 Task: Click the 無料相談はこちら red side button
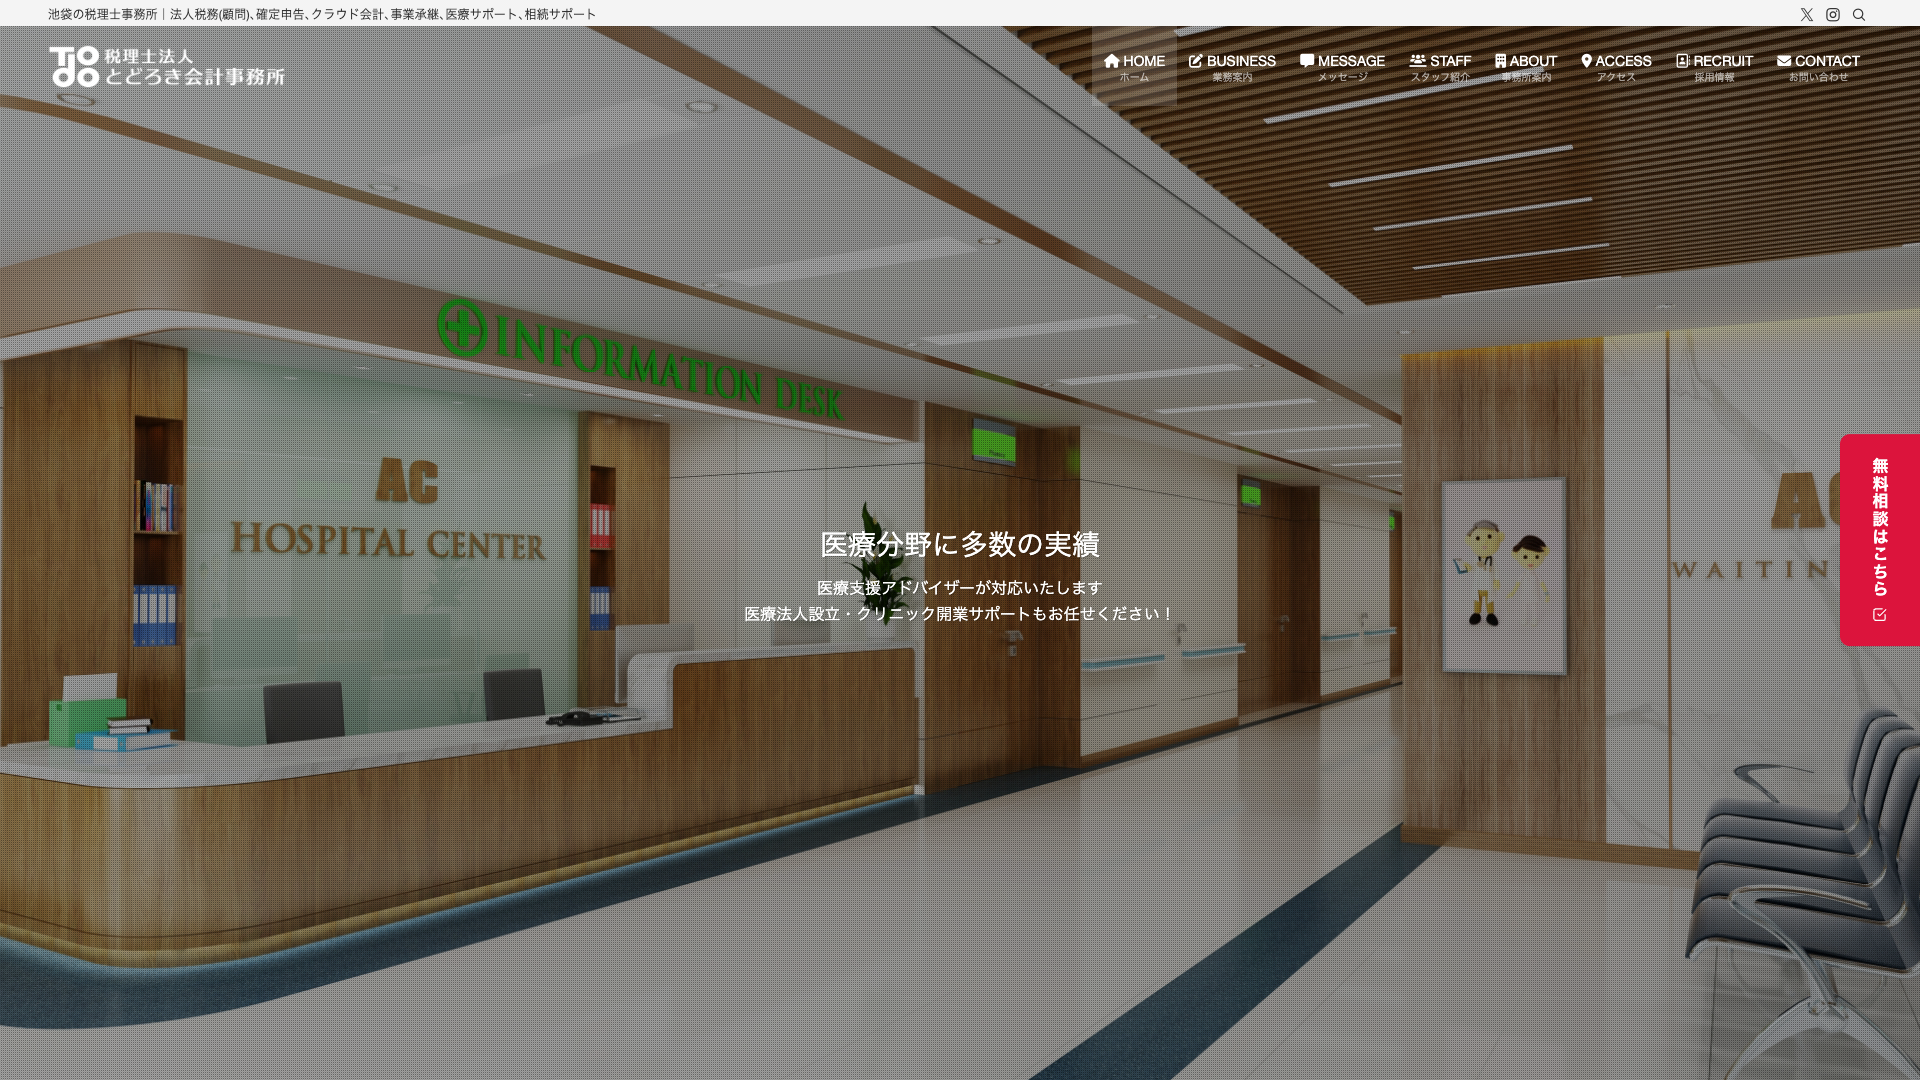coord(1879,527)
